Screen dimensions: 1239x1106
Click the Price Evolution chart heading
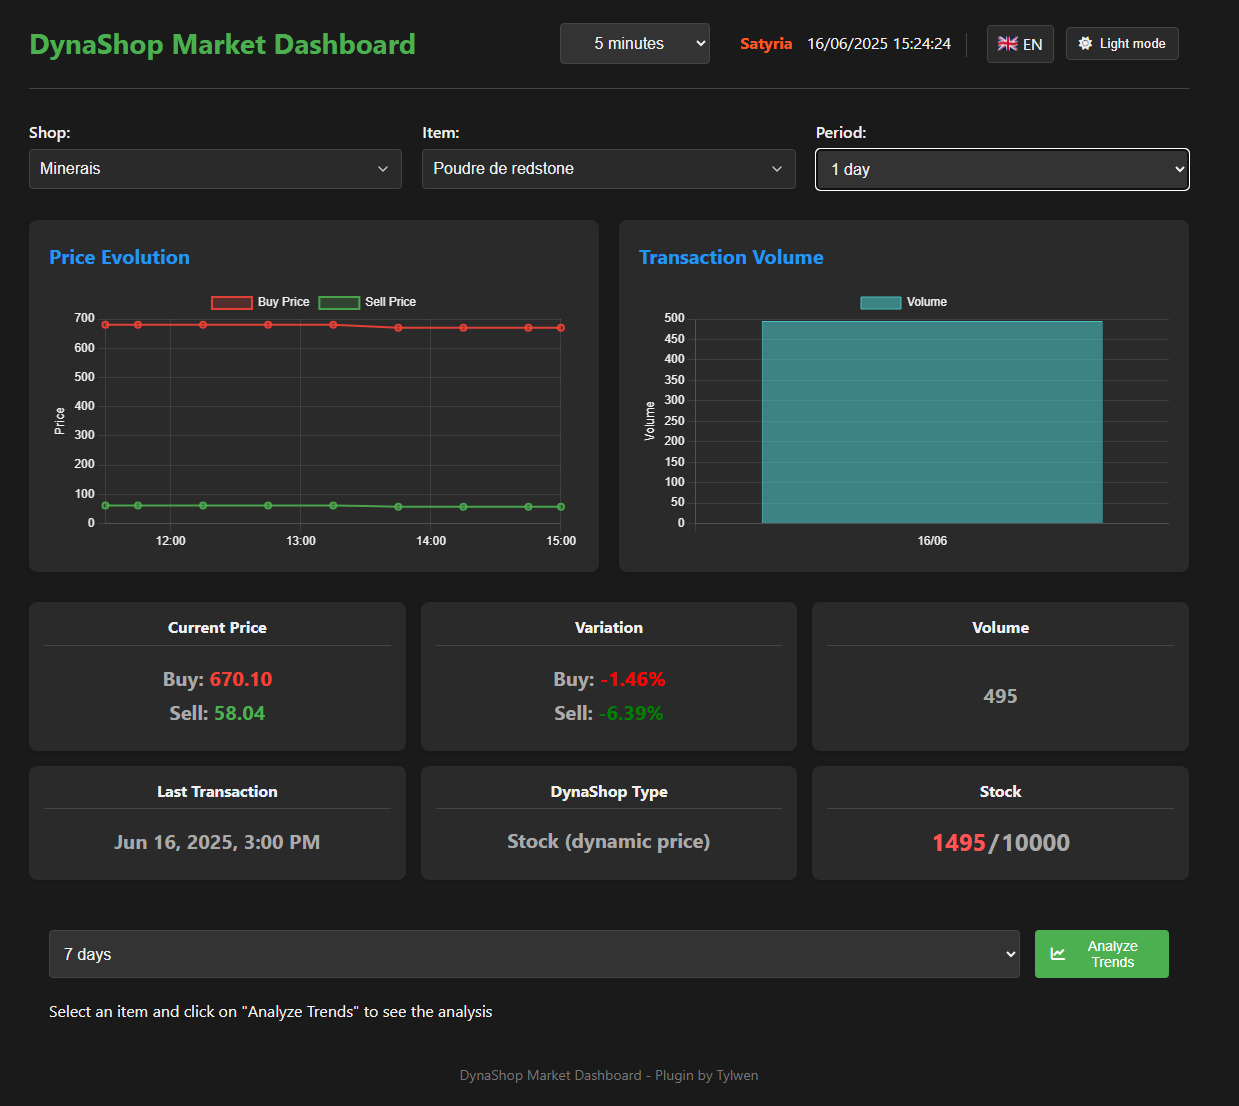coord(119,257)
